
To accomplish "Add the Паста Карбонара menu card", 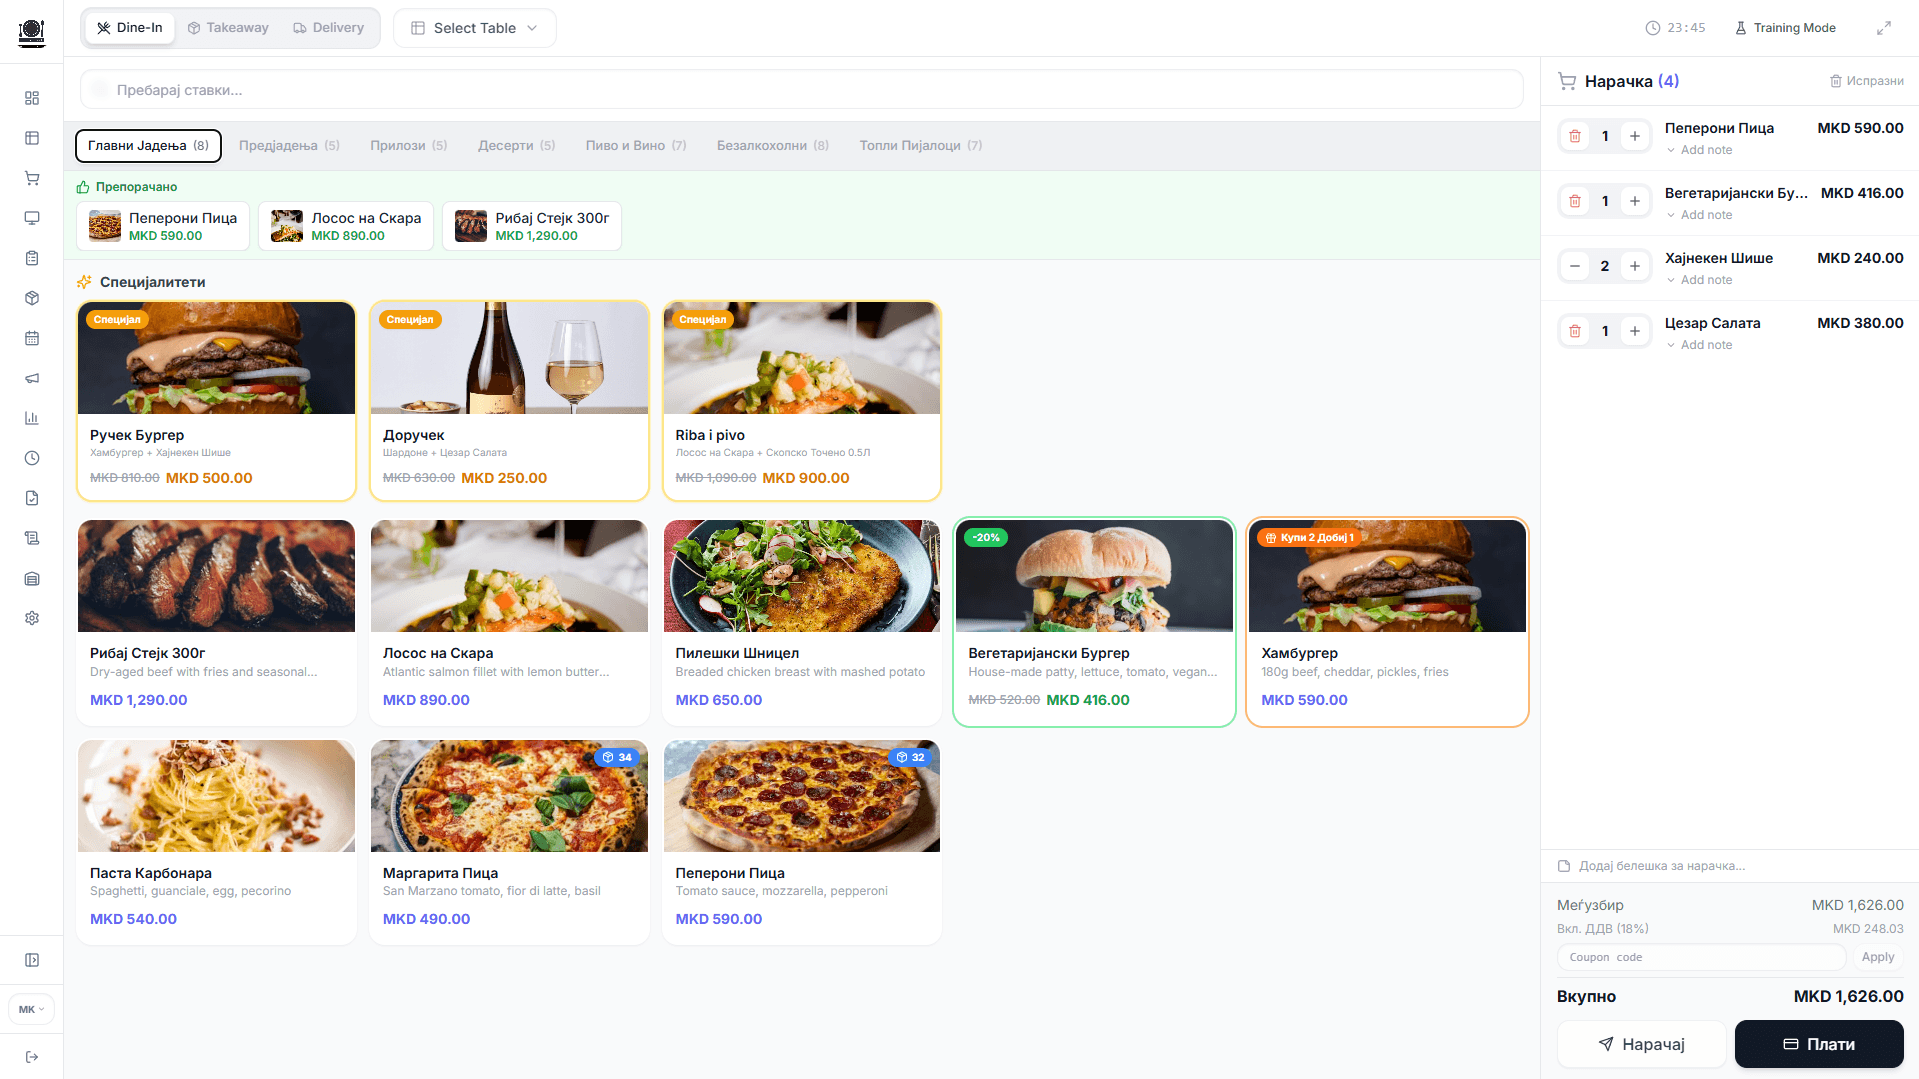I will [216, 842].
